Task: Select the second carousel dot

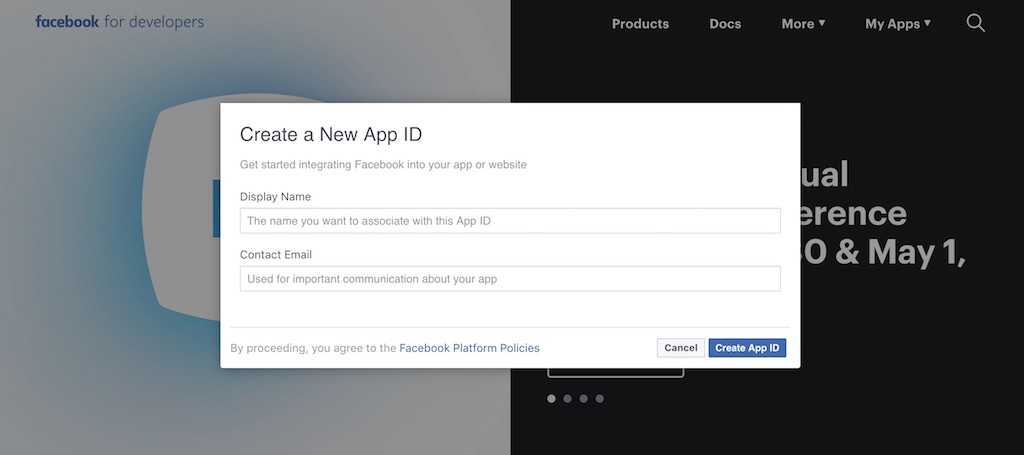Action: coord(568,398)
